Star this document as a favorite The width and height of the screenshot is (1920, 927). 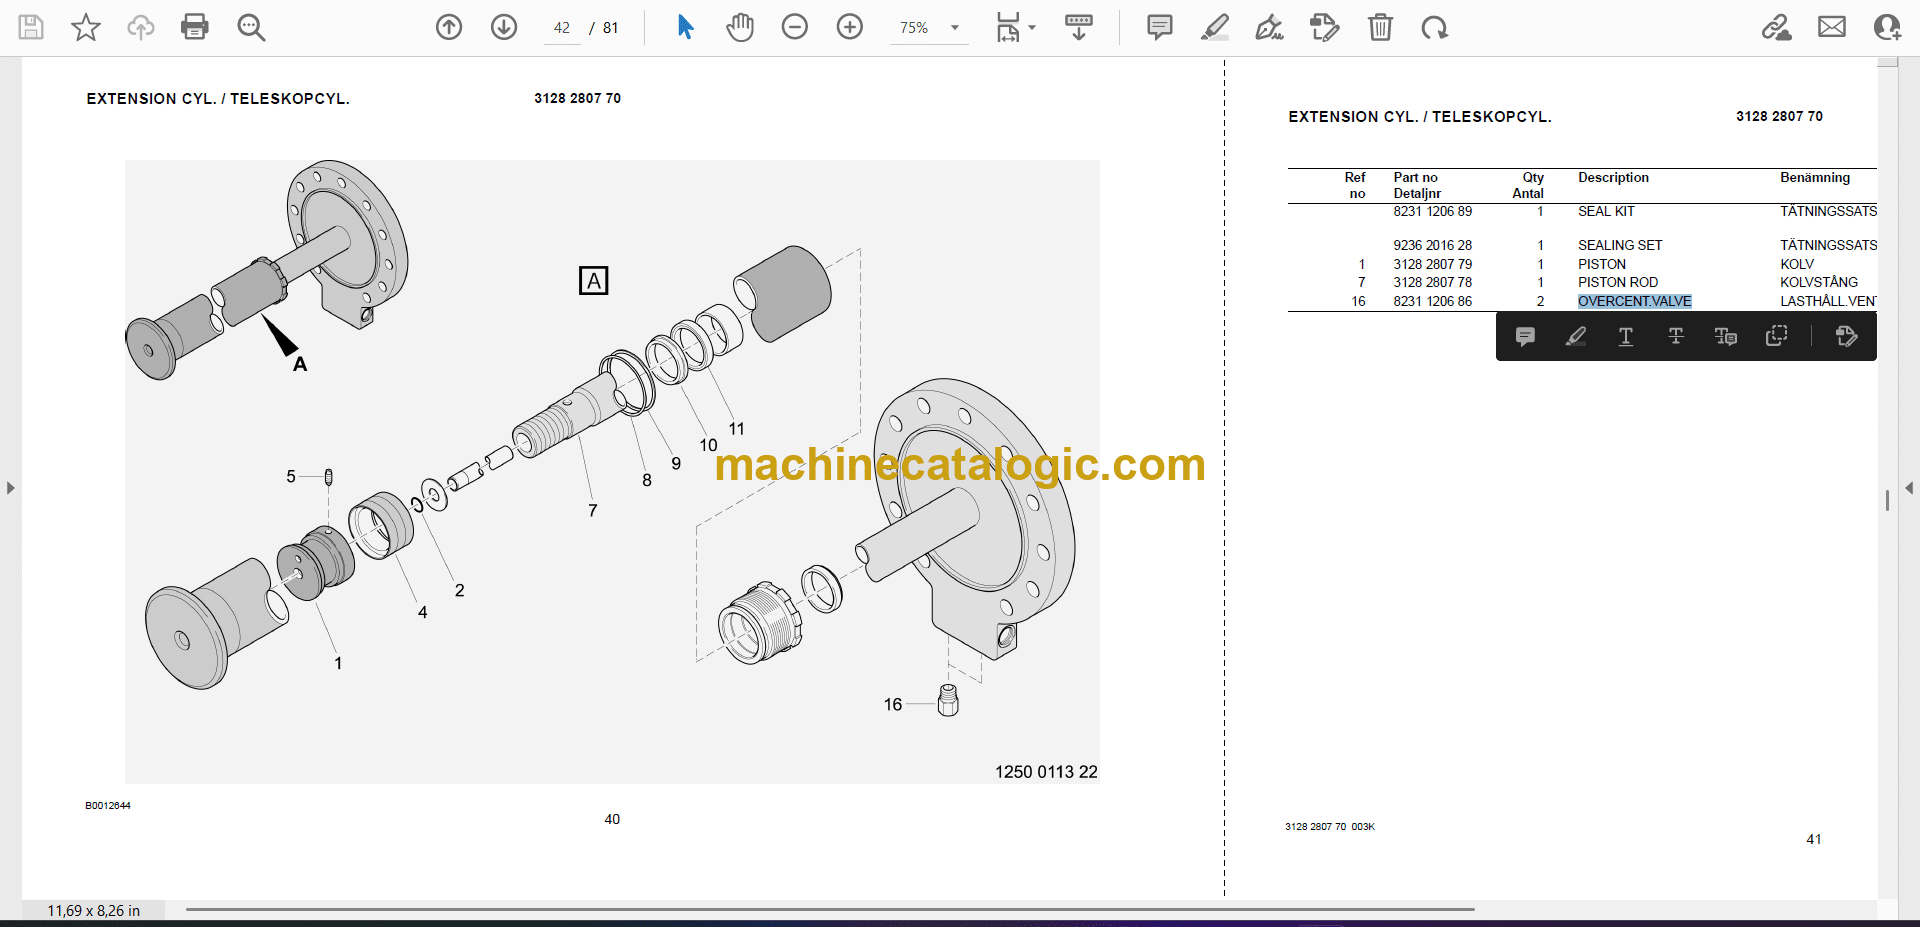tap(86, 27)
